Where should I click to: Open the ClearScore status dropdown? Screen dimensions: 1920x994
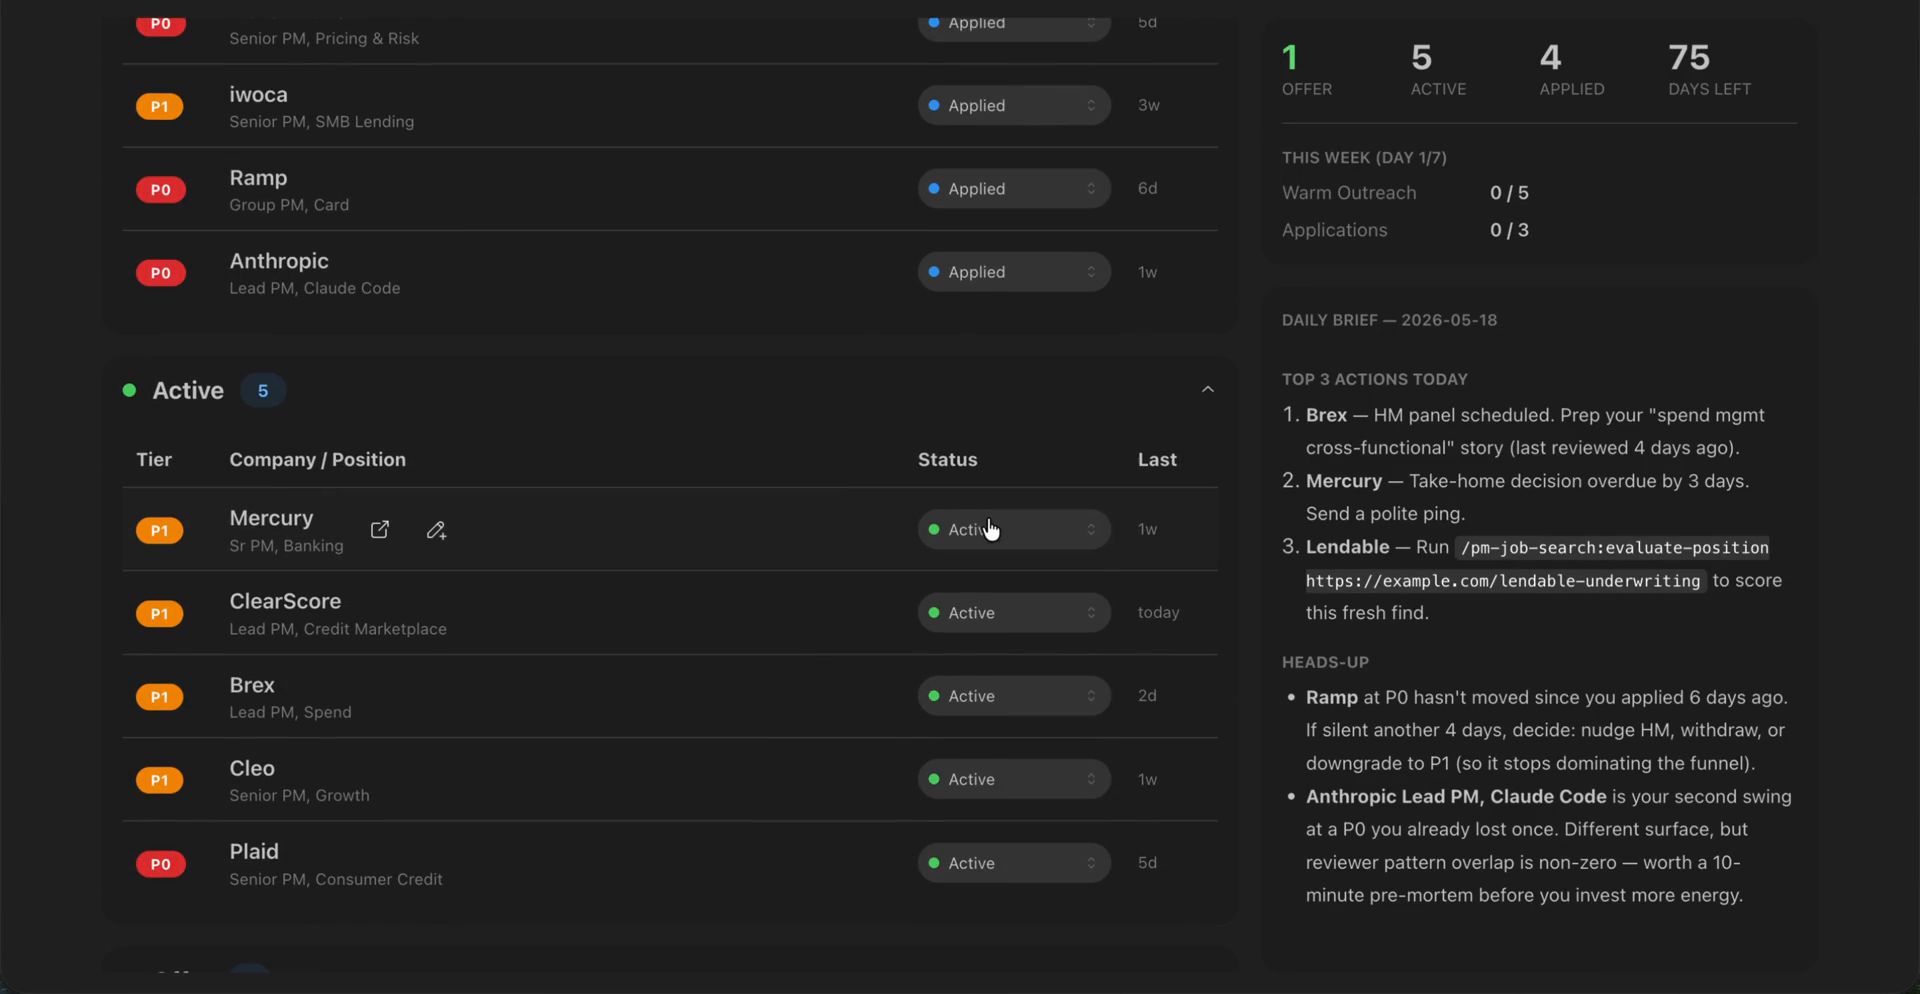[1014, 613]
